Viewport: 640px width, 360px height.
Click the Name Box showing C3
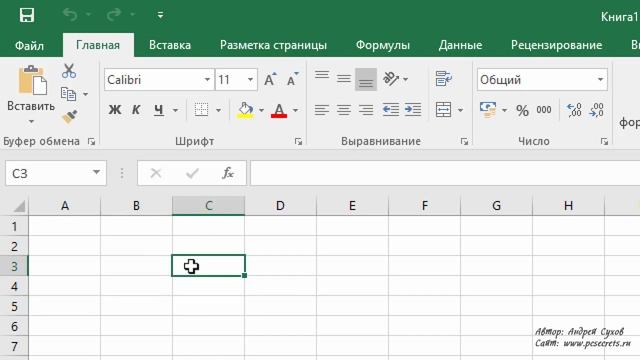tap(56, 173)
